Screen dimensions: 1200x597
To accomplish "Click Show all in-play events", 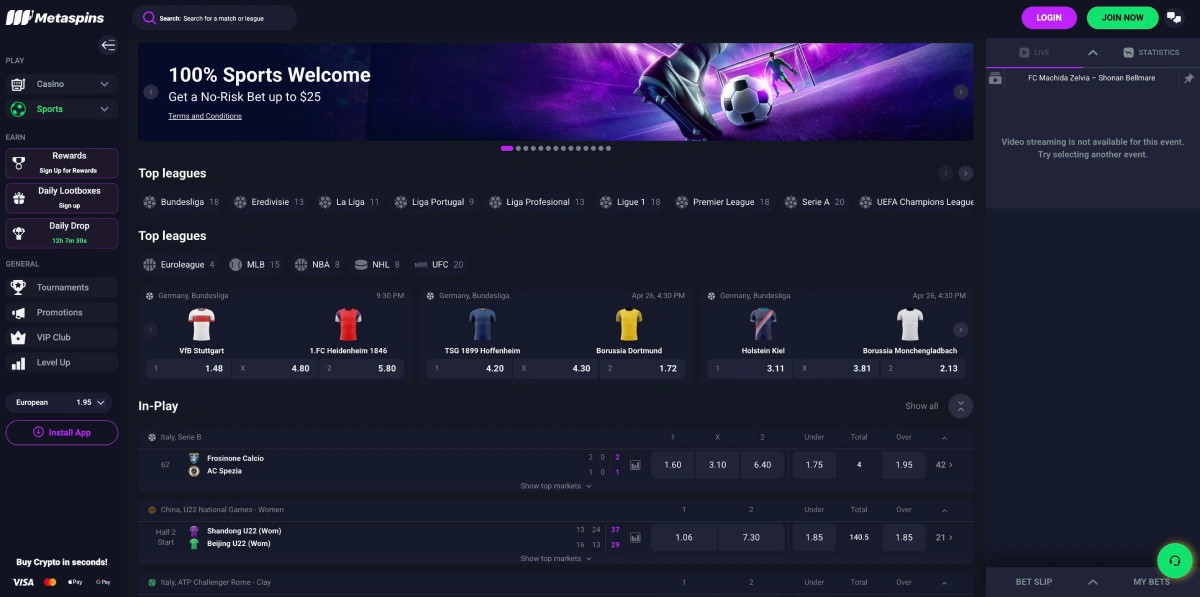I will [x=922, y=406].
